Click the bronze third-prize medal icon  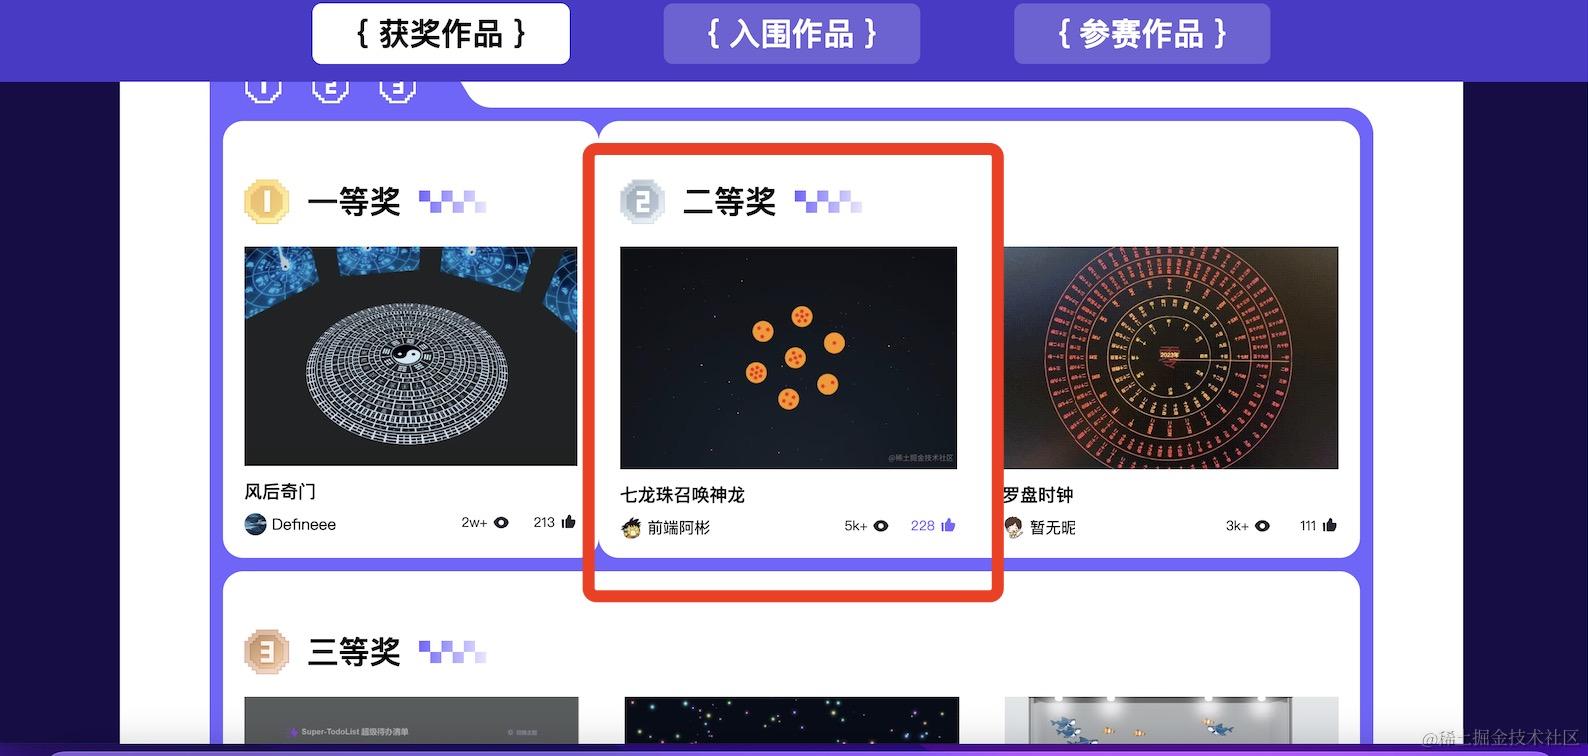266,652
